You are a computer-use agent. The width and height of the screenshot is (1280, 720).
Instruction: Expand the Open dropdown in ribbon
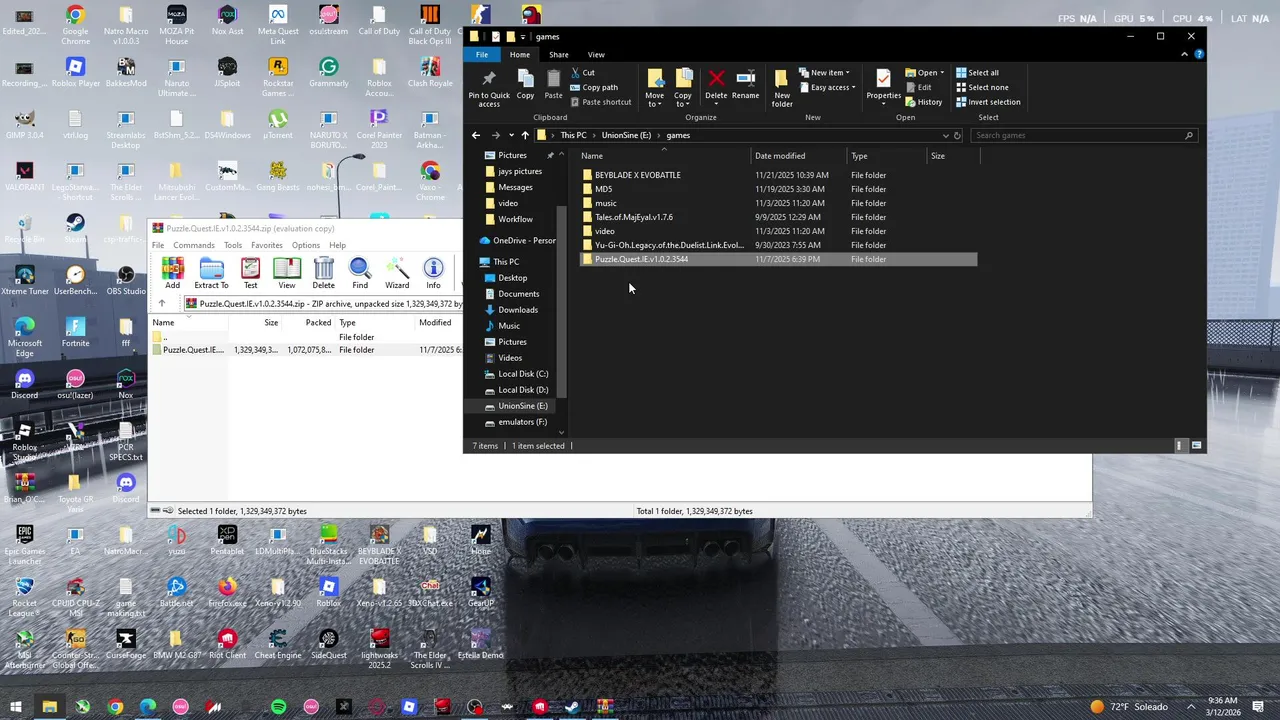coord(925,73)
